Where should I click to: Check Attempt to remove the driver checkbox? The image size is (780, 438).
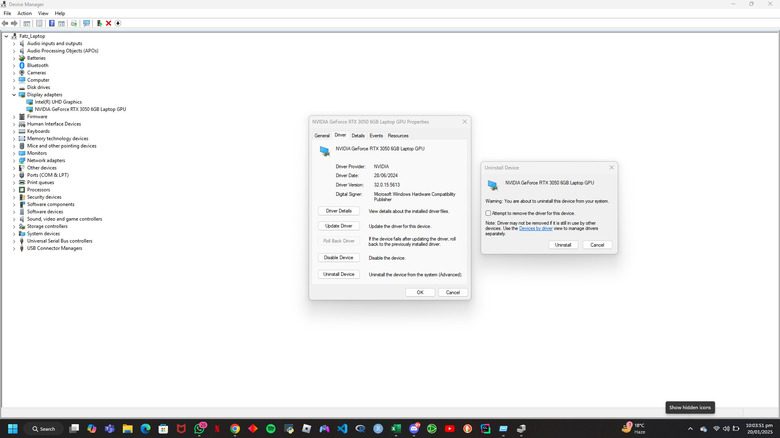tap(488, 213)
